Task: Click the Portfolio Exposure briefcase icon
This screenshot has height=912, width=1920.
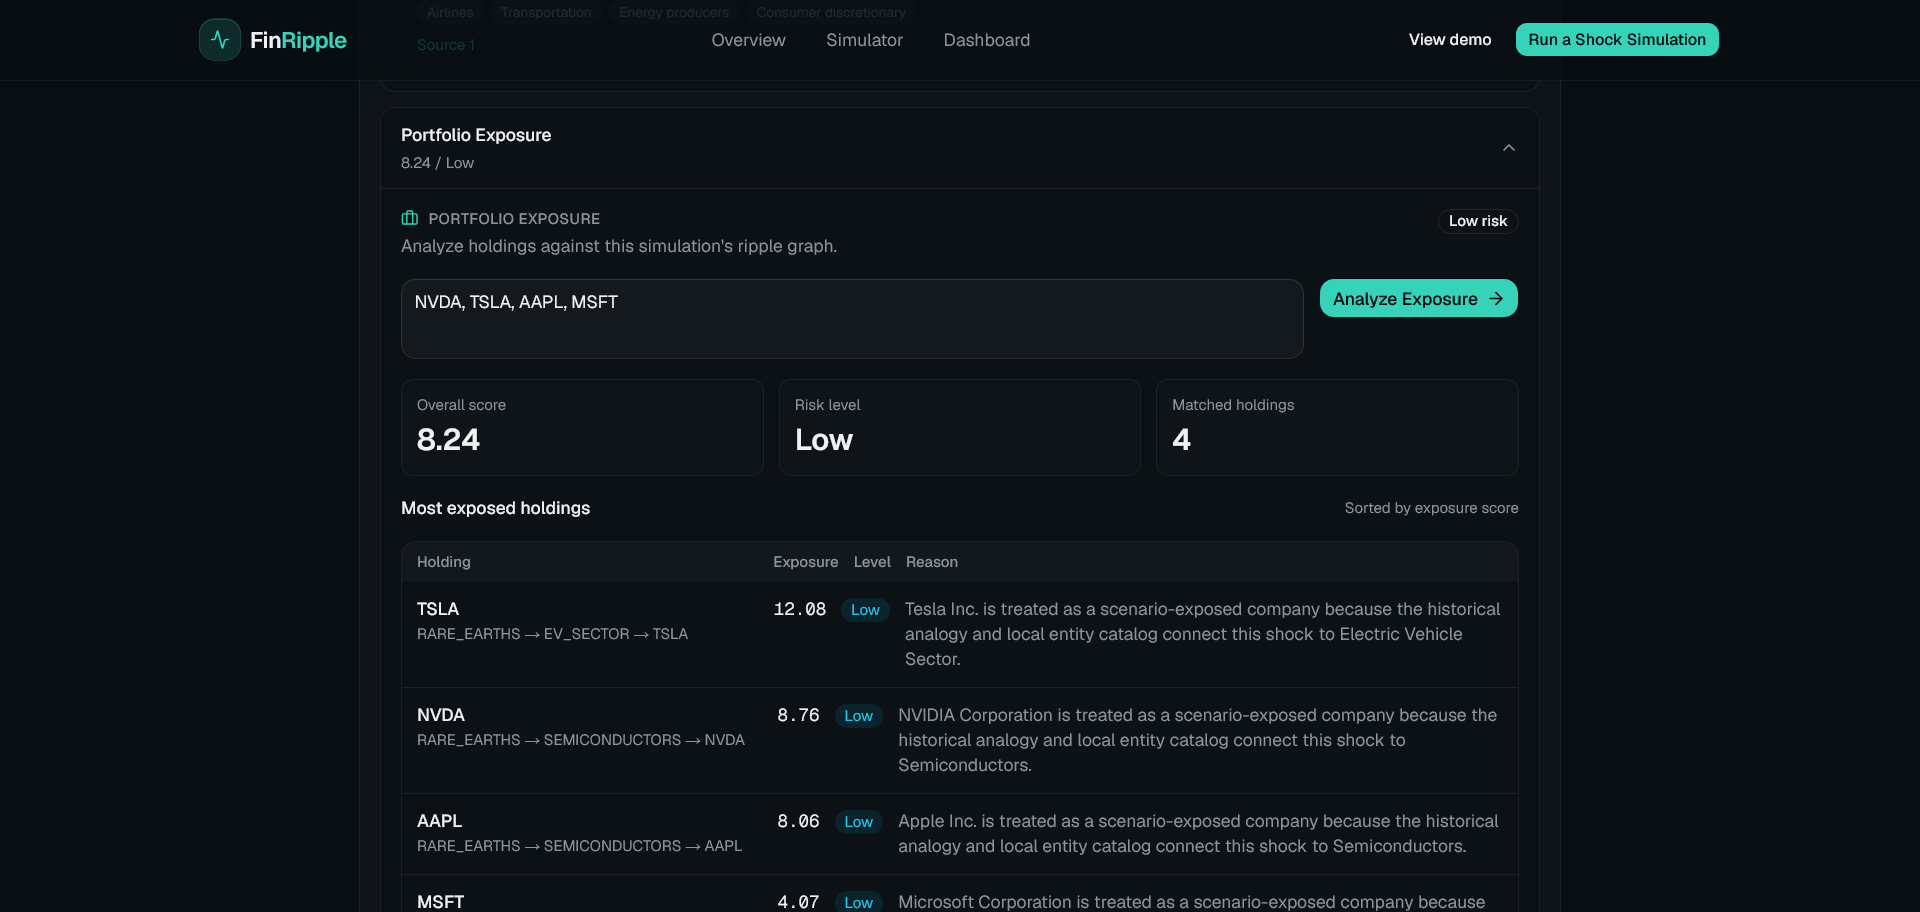Action: click(410, 218)
